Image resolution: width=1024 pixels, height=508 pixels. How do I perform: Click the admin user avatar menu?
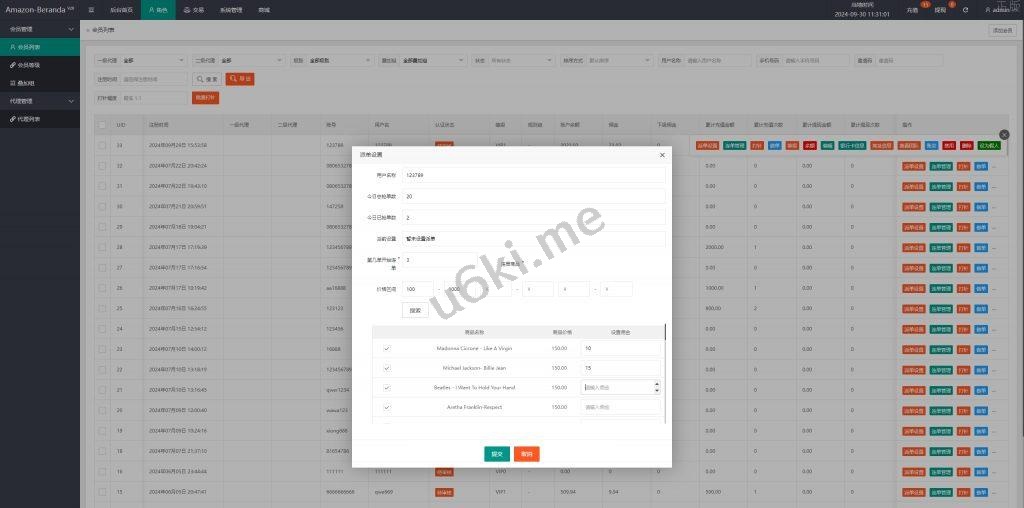994,10
